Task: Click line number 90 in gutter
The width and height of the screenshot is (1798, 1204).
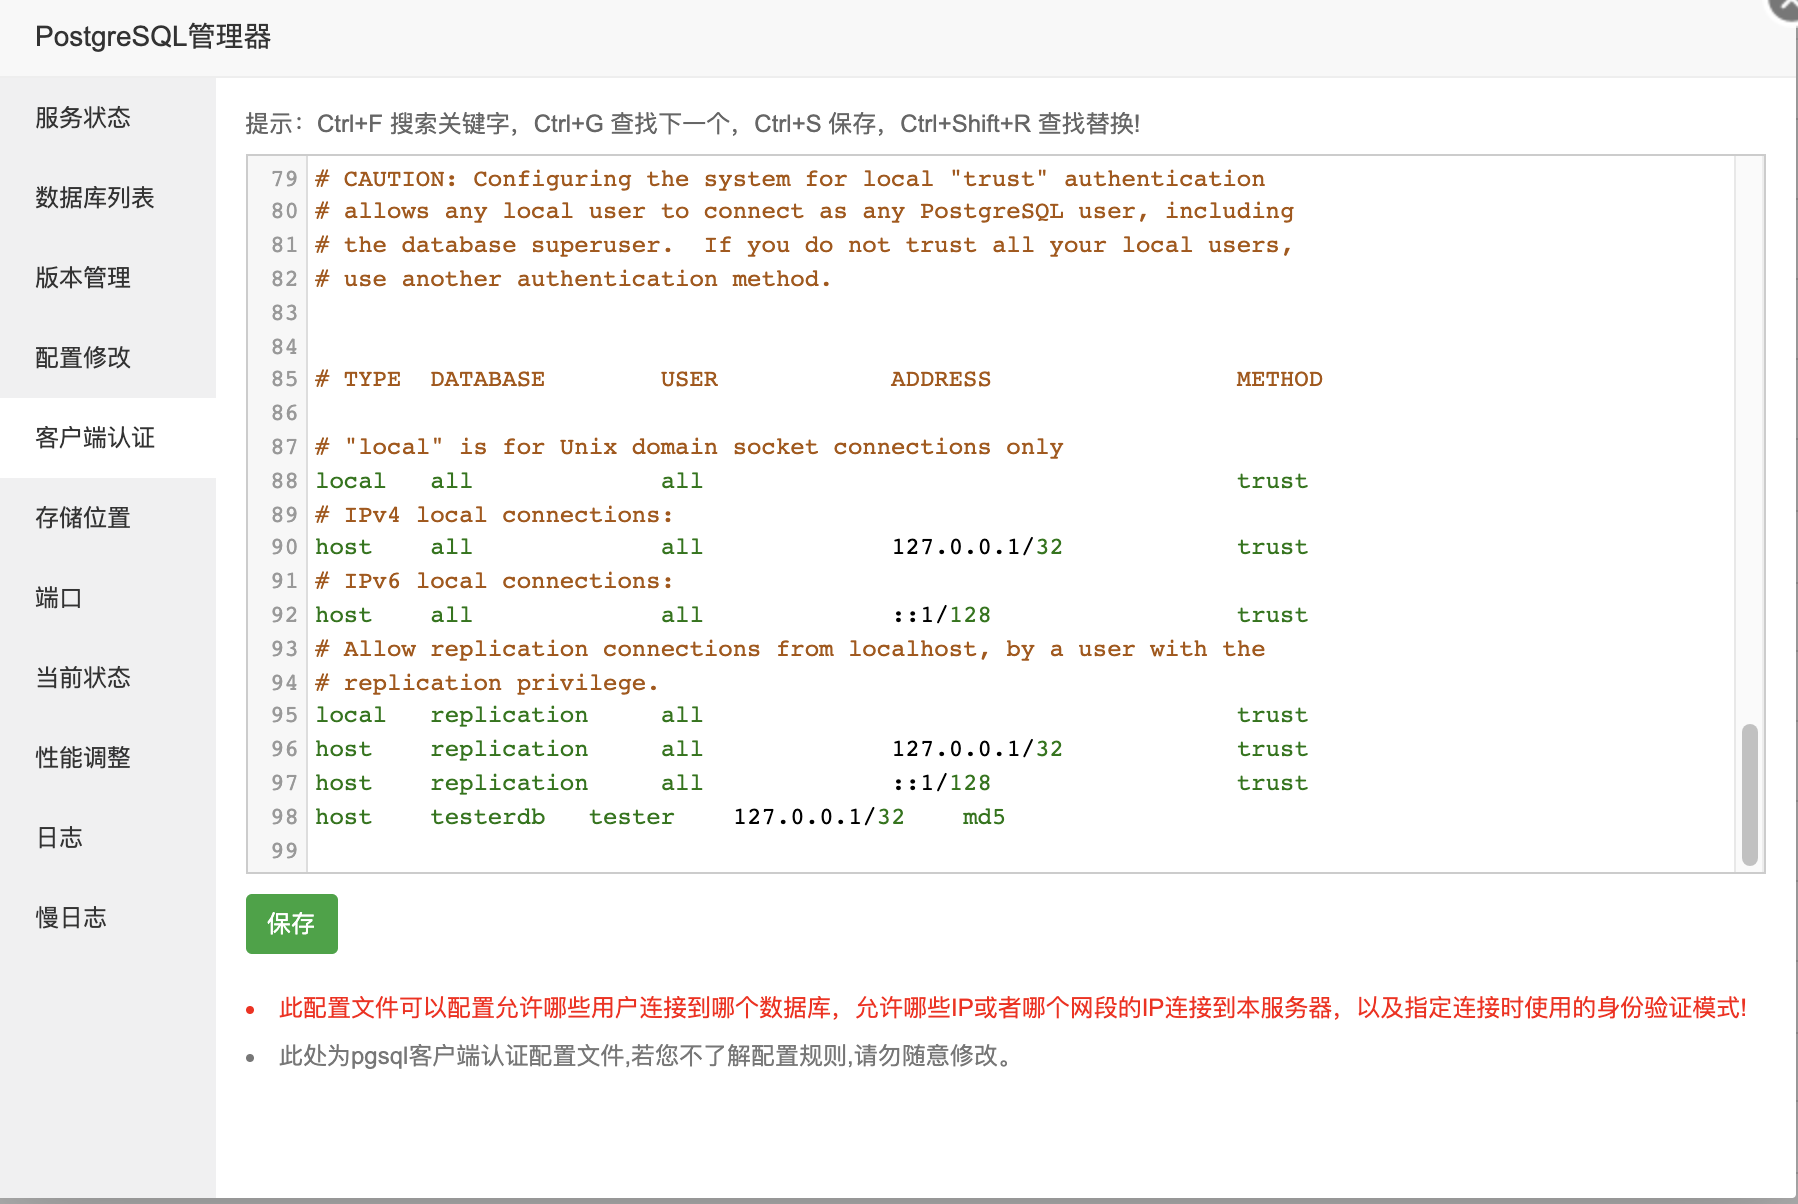Action: pos(284,547)
